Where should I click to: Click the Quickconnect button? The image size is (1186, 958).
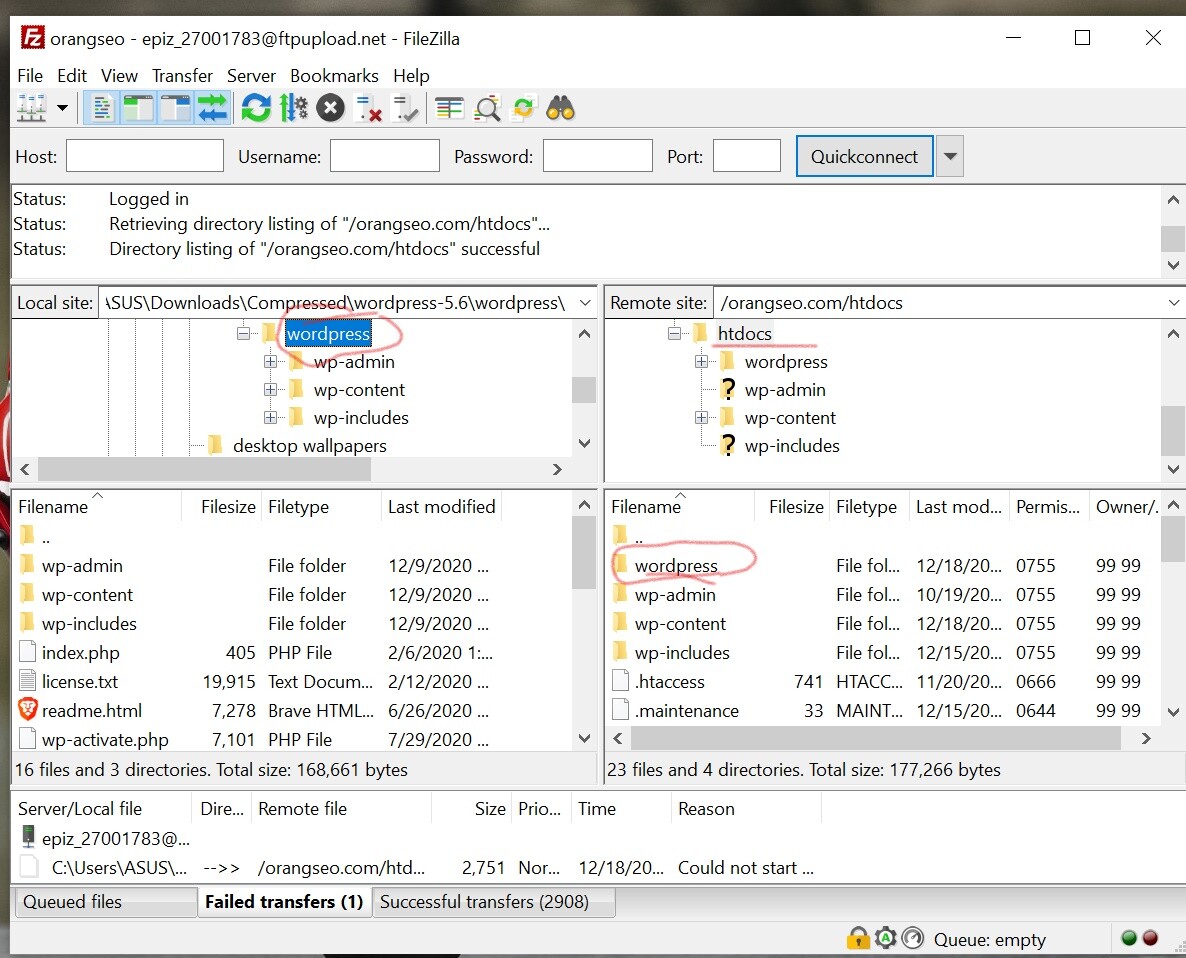pos(864,156)
